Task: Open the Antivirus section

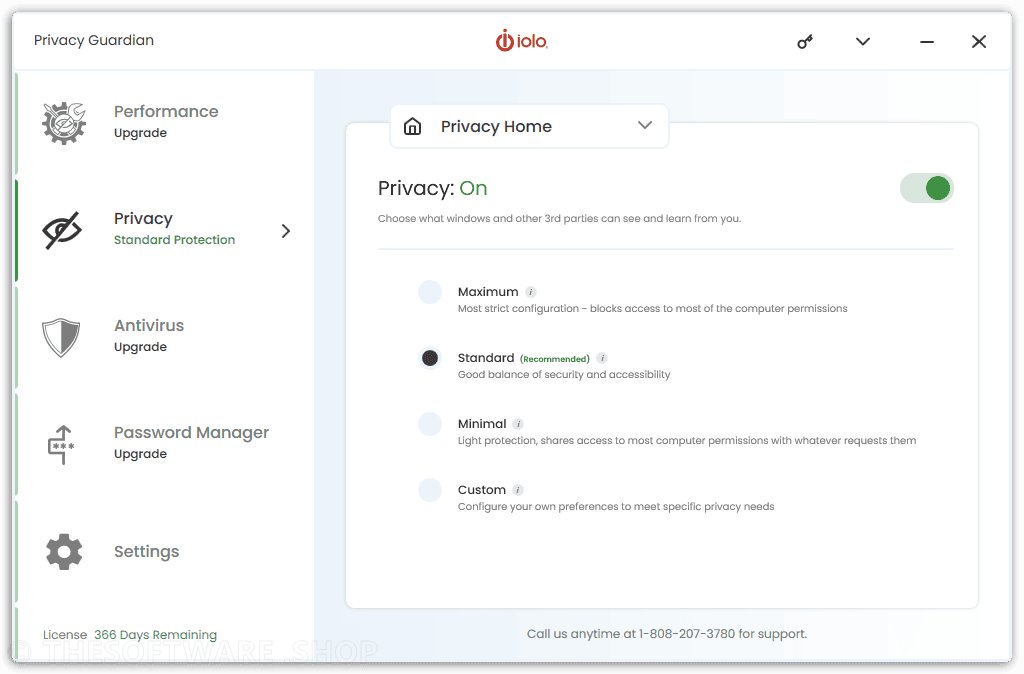Action: [165, 337]
